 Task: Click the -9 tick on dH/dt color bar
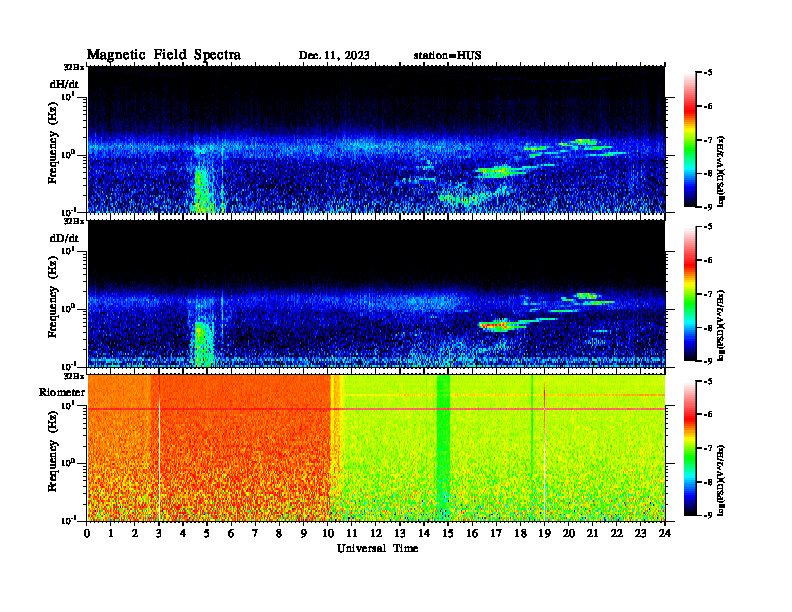(707, 207)
